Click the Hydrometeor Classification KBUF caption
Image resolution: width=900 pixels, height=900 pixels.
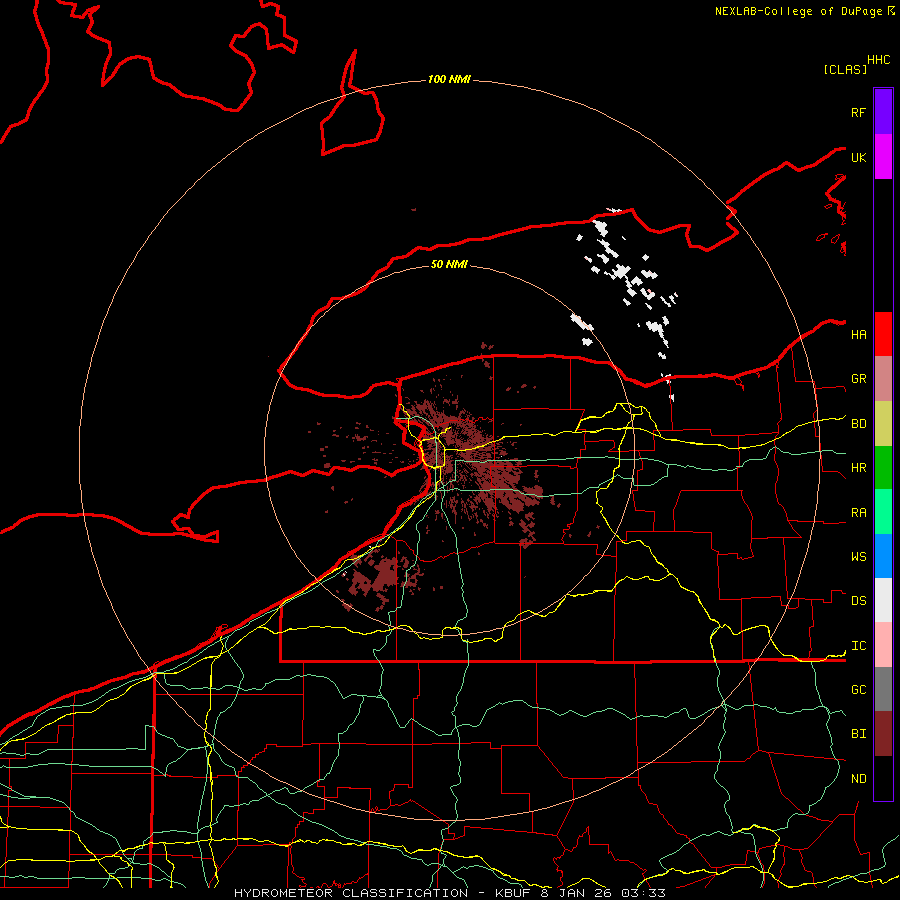tap(450, 893)
